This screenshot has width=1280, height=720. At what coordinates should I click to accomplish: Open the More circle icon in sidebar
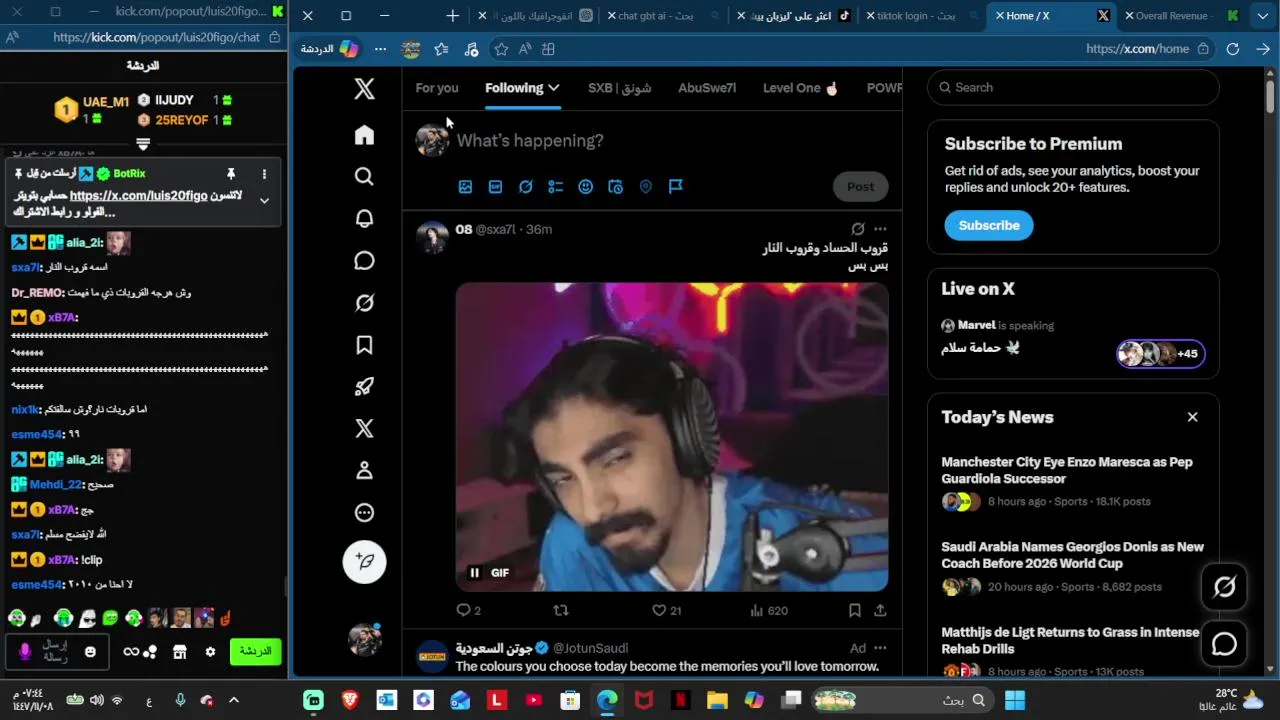click(x=364, y=513)
